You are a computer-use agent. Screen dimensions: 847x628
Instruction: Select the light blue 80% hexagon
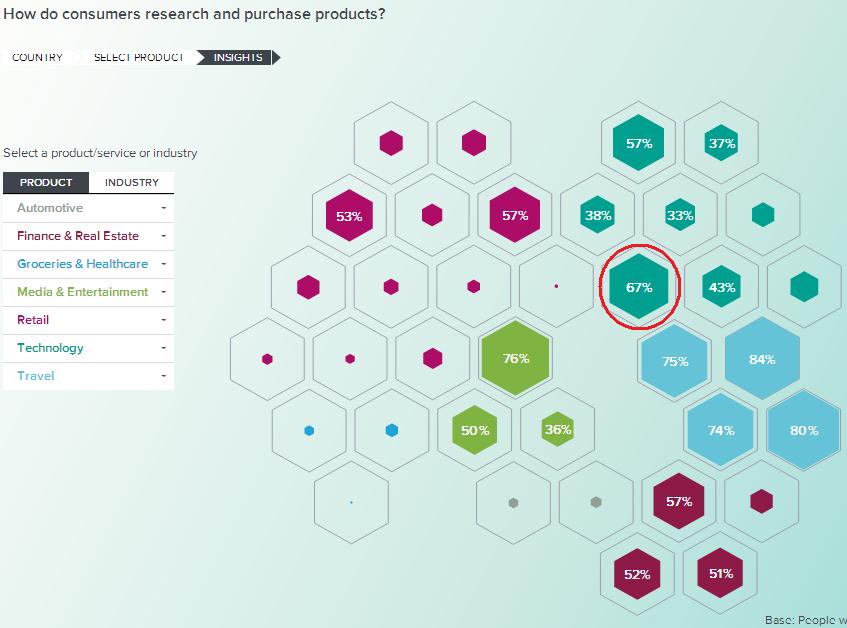[x=804, y=430]
